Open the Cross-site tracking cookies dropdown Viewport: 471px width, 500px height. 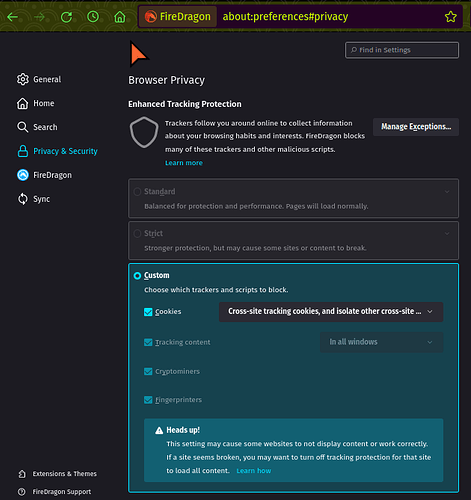(331, 312)
